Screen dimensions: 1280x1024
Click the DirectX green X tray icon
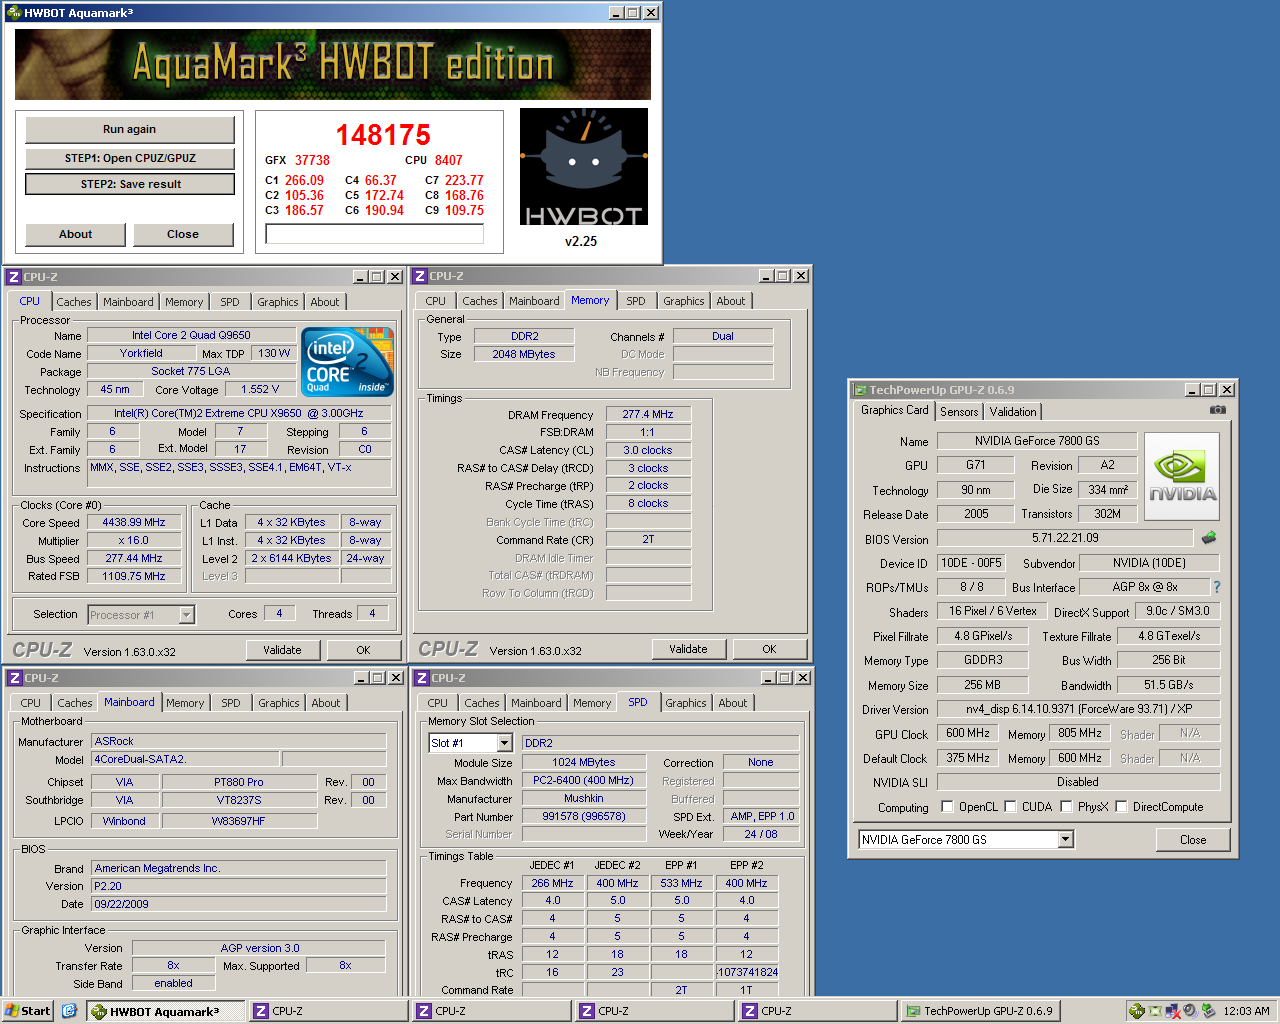point(1155,1011)
